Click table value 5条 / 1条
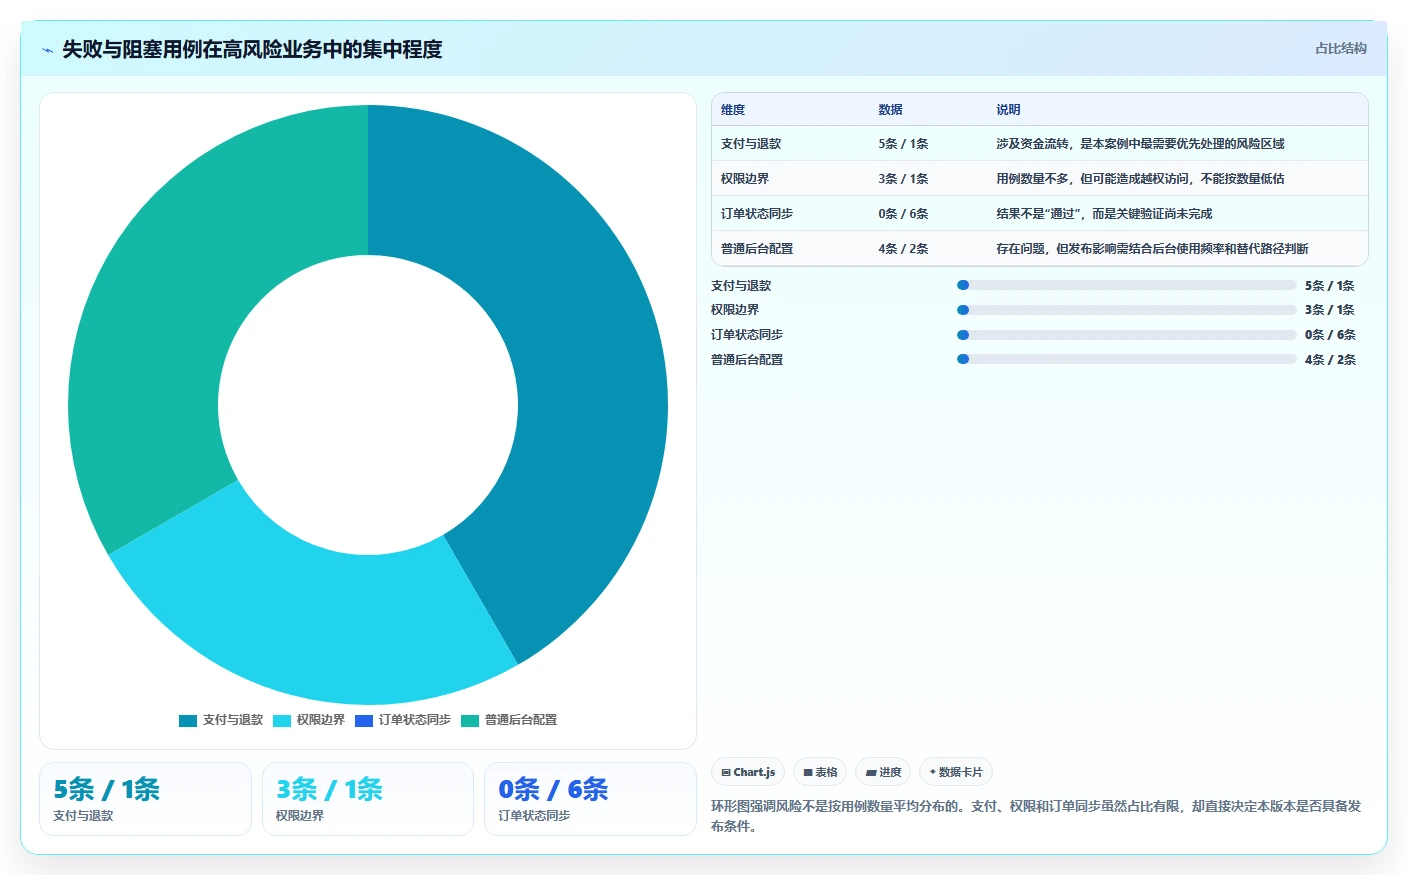The image size is (1408, 875). point(903,144)
